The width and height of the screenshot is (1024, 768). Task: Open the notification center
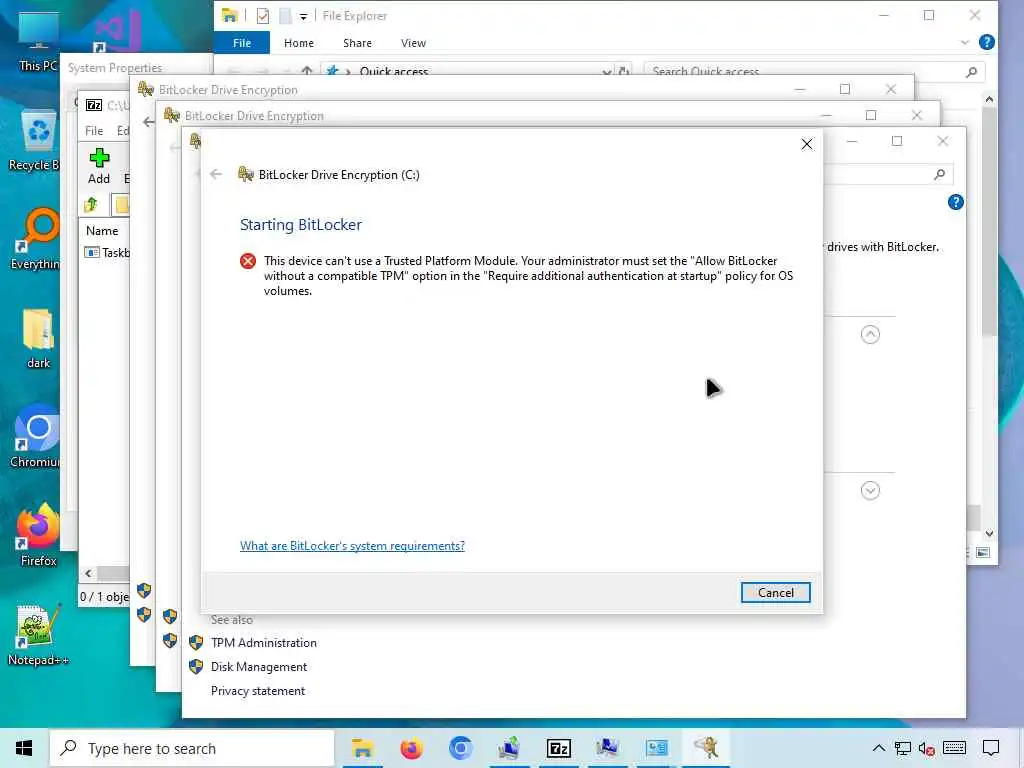pos(991,748)
